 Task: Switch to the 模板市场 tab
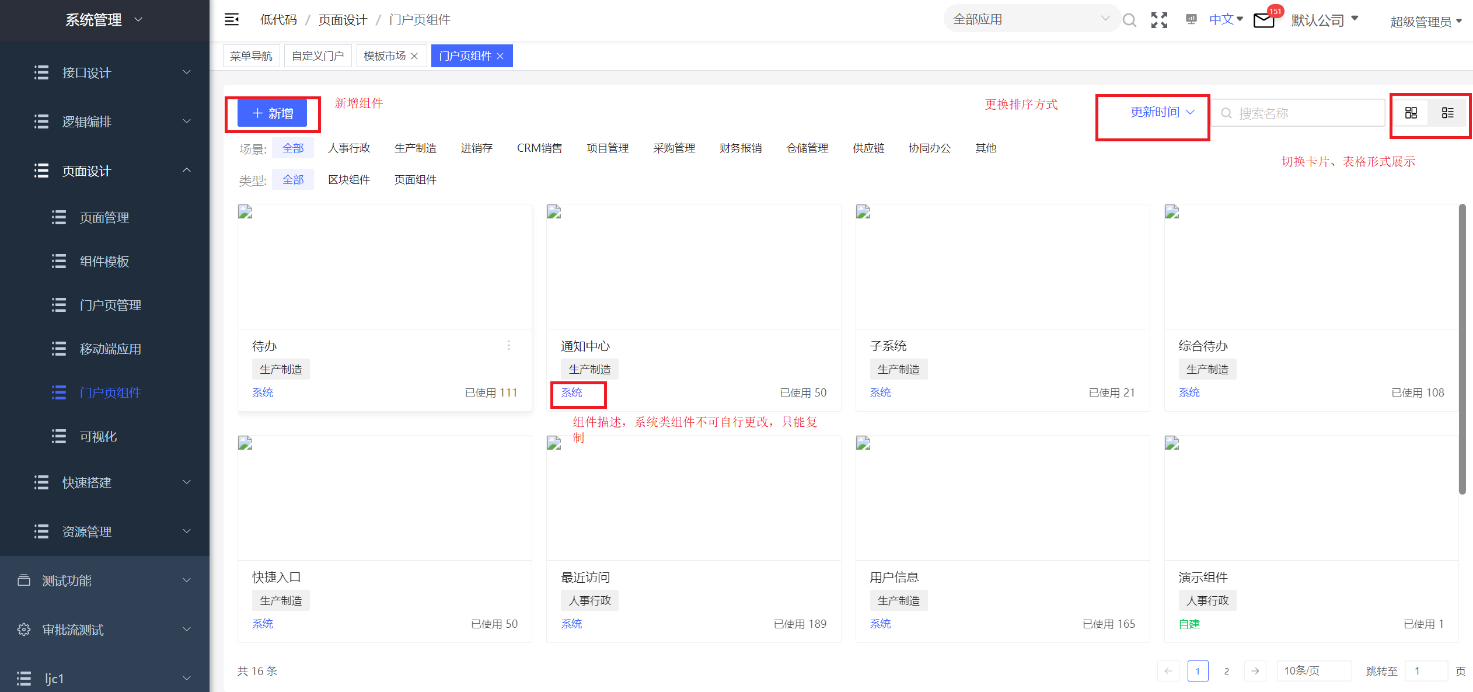391,56
